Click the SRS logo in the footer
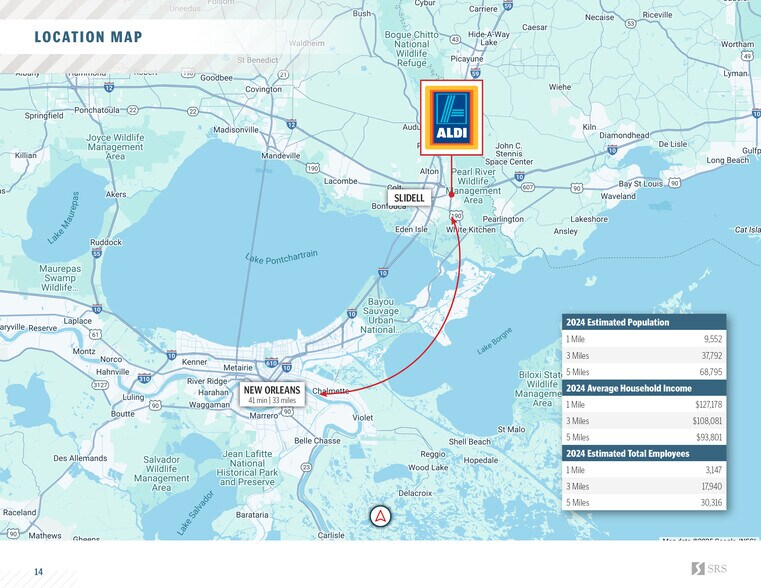Viewport: 761px width, 588px height. click(711, 569)
